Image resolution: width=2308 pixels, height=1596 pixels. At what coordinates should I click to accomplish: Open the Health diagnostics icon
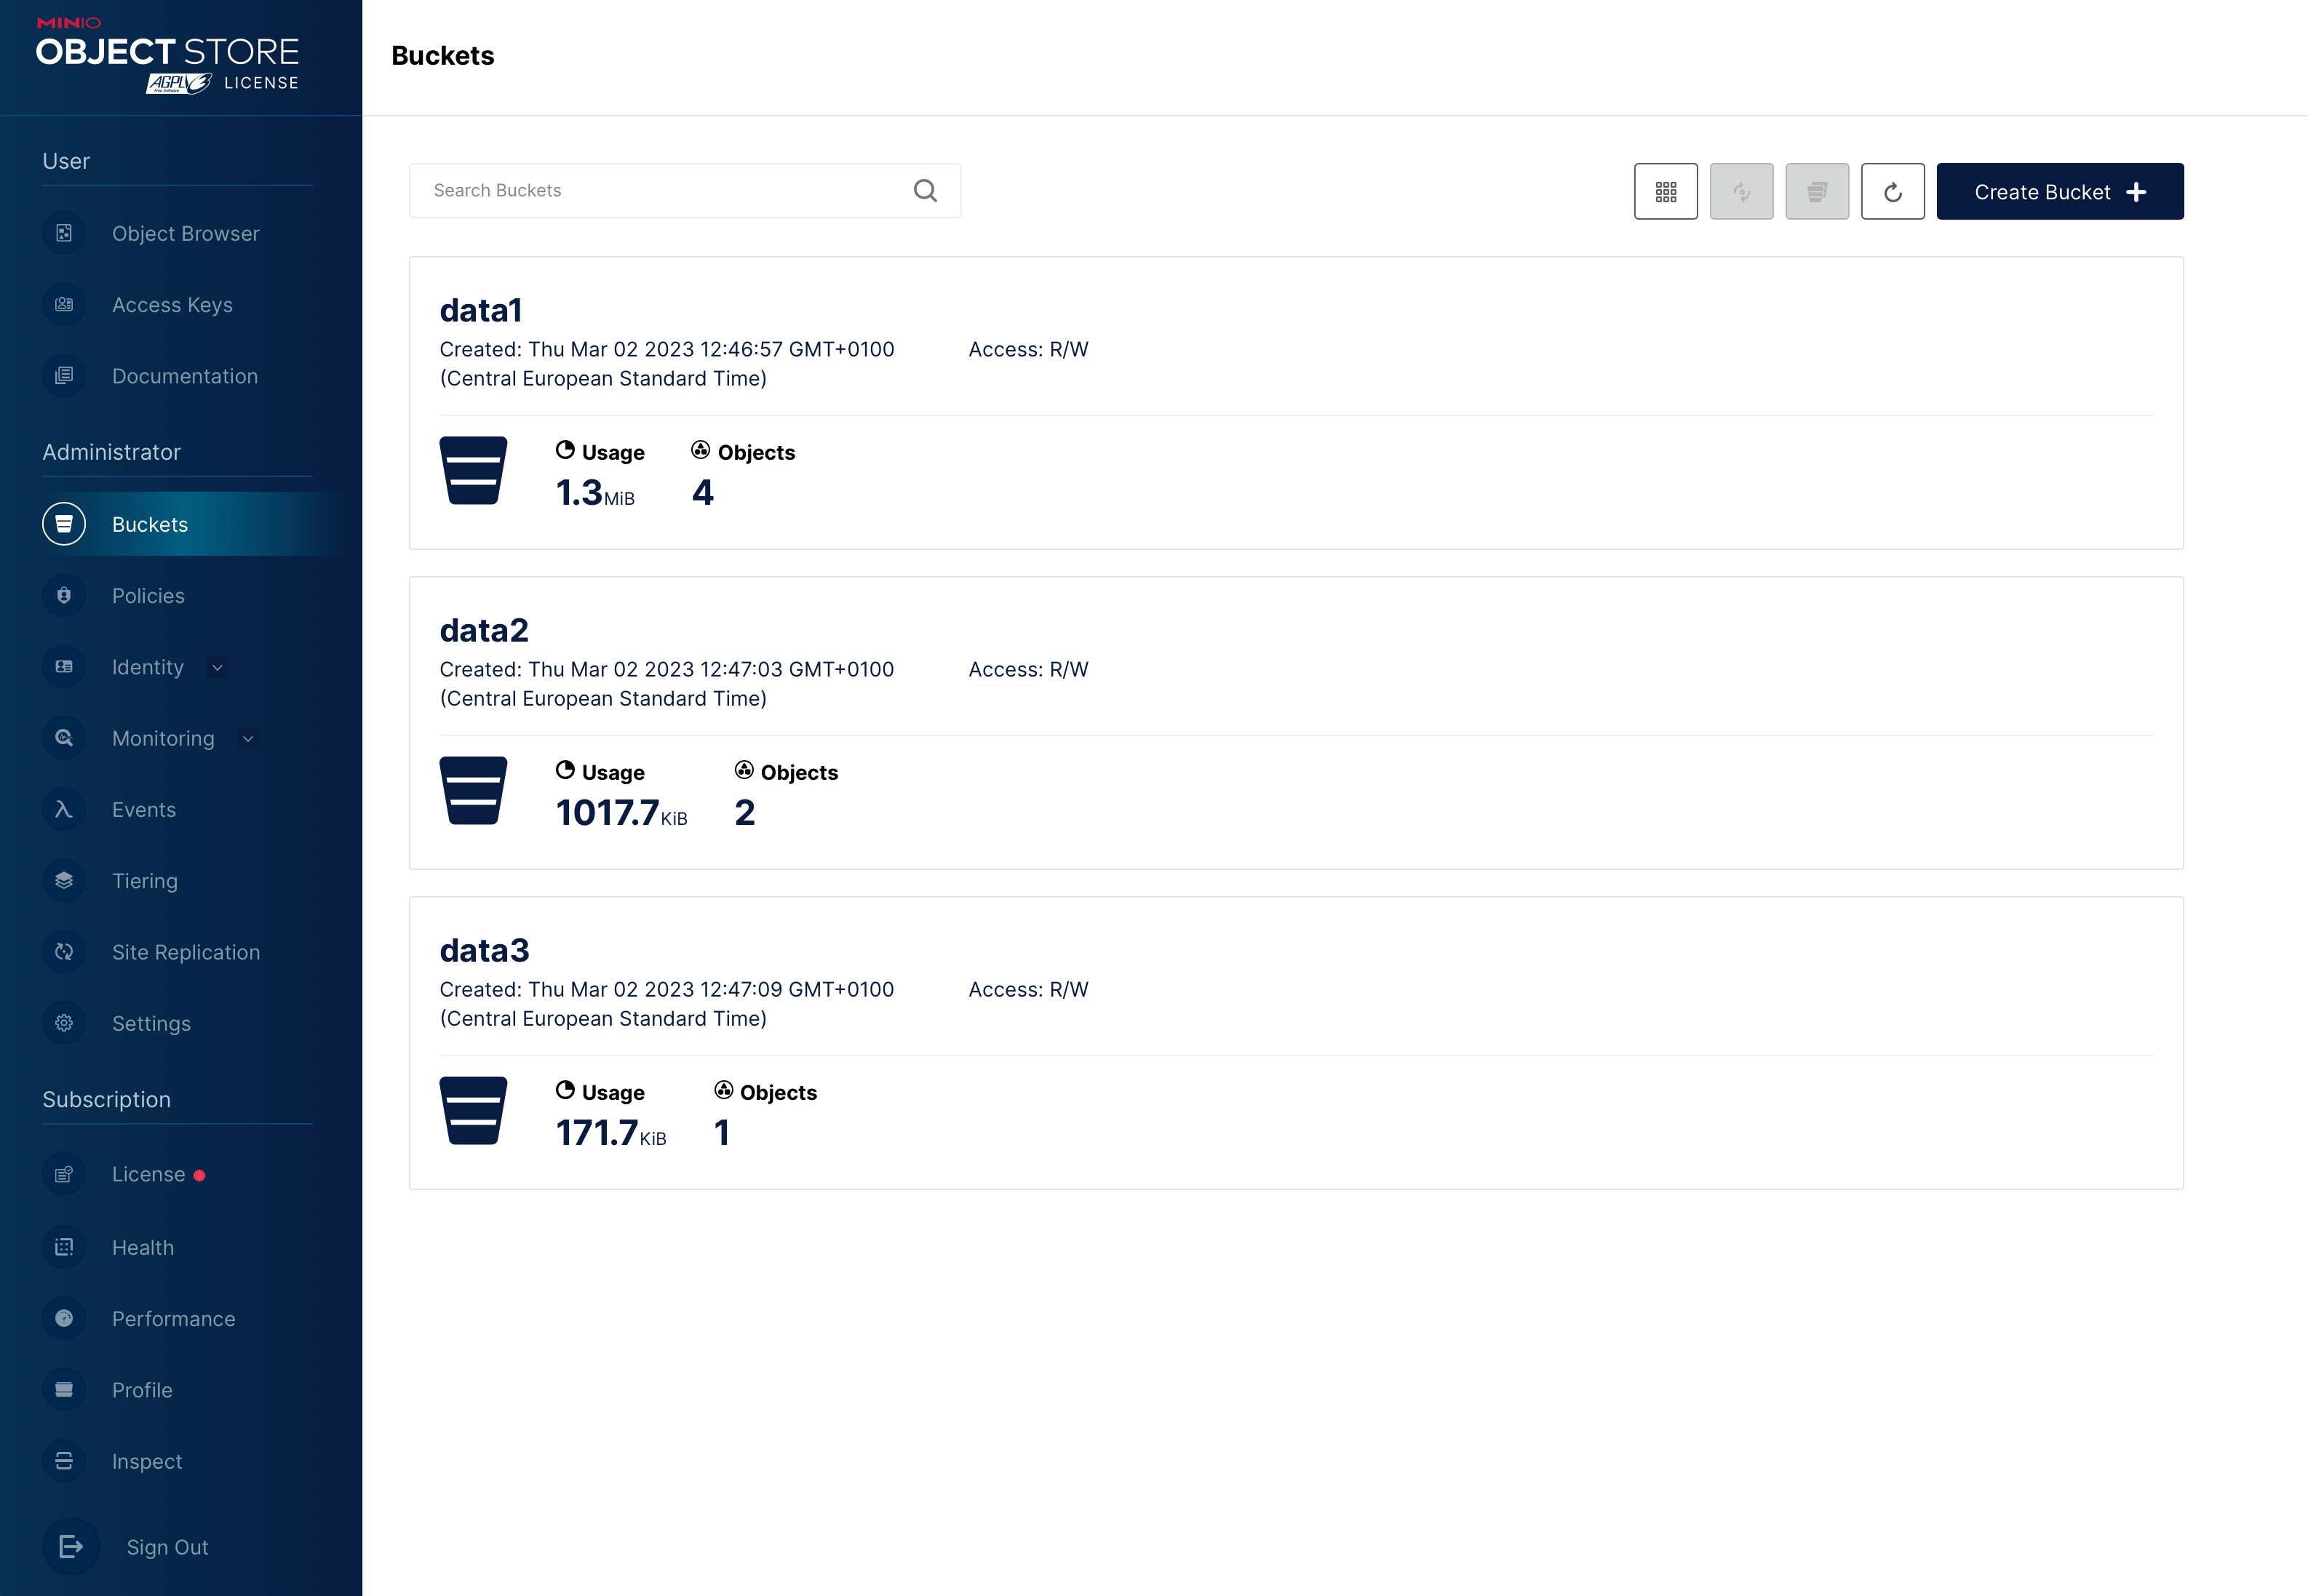[x=64, y=1247]
